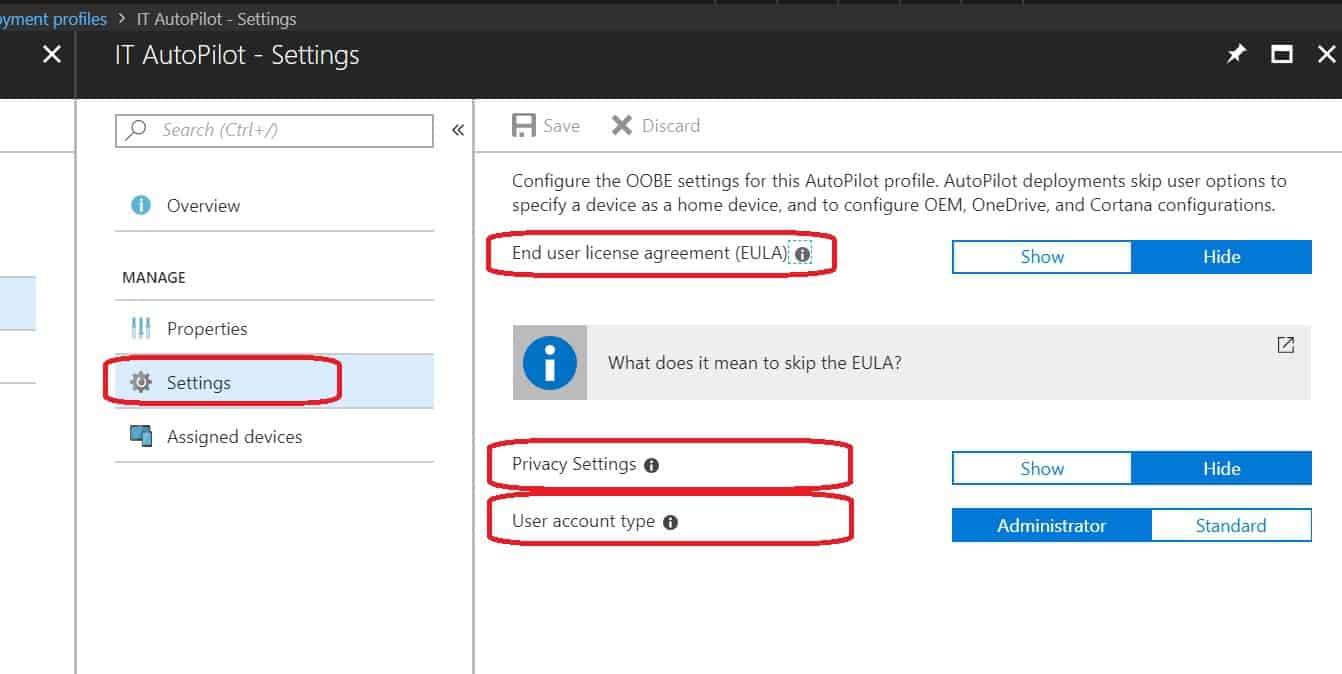Click the Save button label
The image size is (1342, 674).
click(561, 126)
